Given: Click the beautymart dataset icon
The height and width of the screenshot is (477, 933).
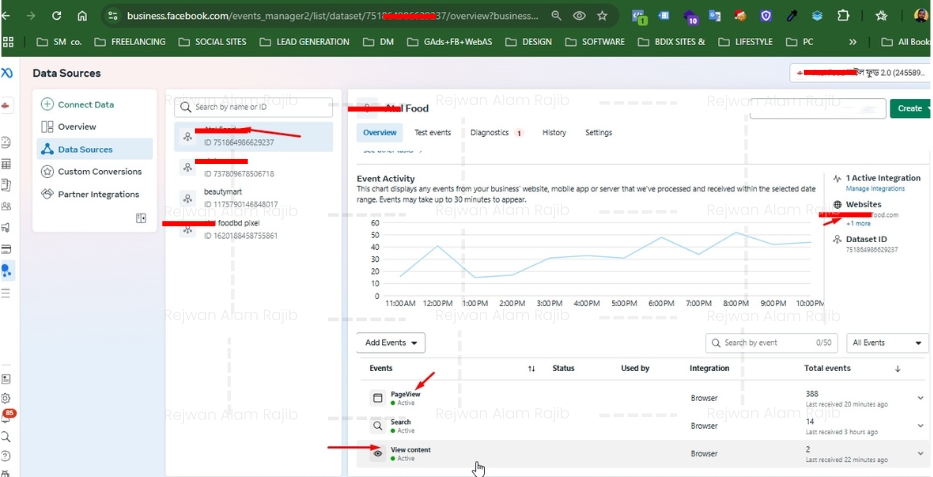Looking at the screenshot, I should click(187, 197).
